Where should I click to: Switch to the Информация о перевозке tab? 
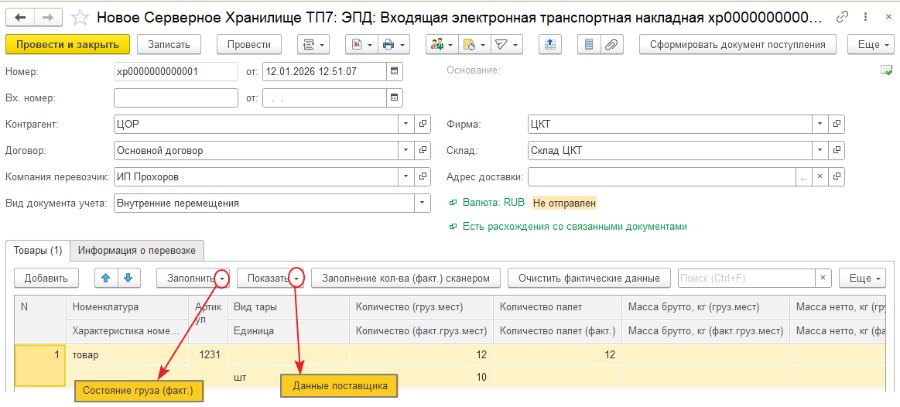137,250
